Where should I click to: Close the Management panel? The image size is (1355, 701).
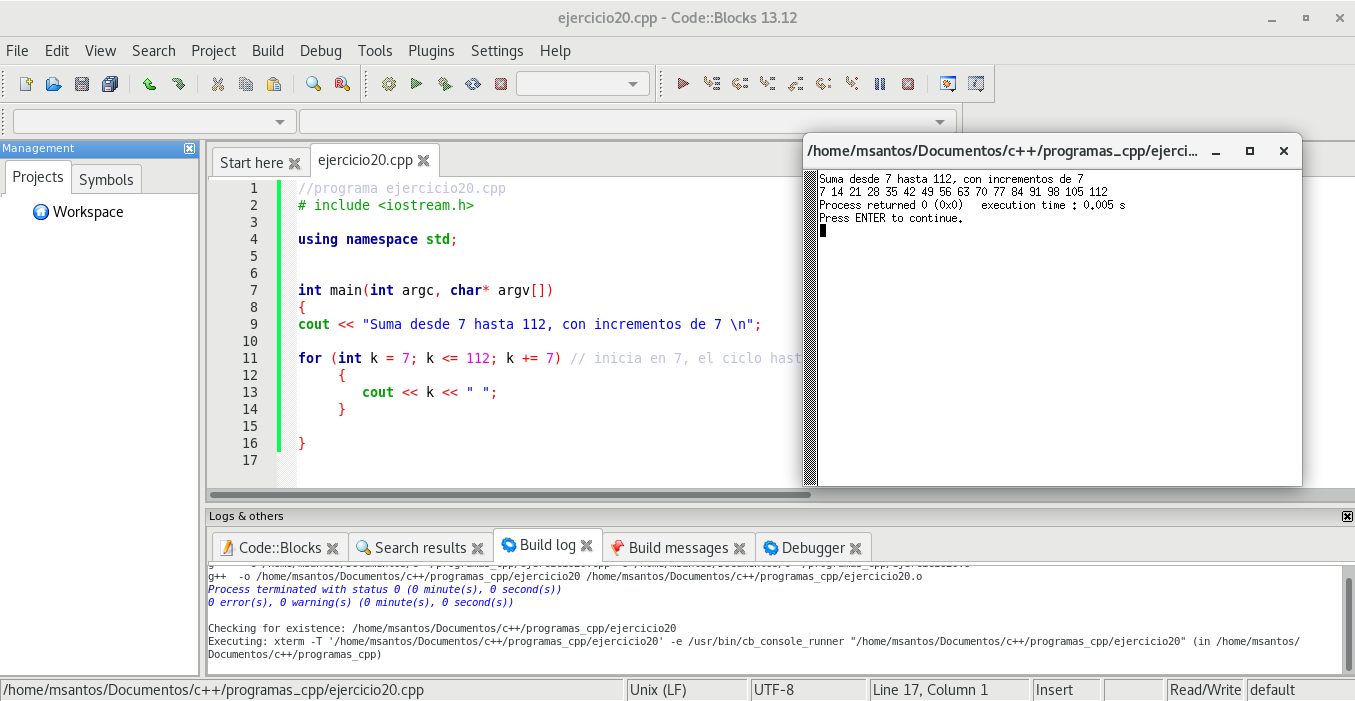pos(190,148)
